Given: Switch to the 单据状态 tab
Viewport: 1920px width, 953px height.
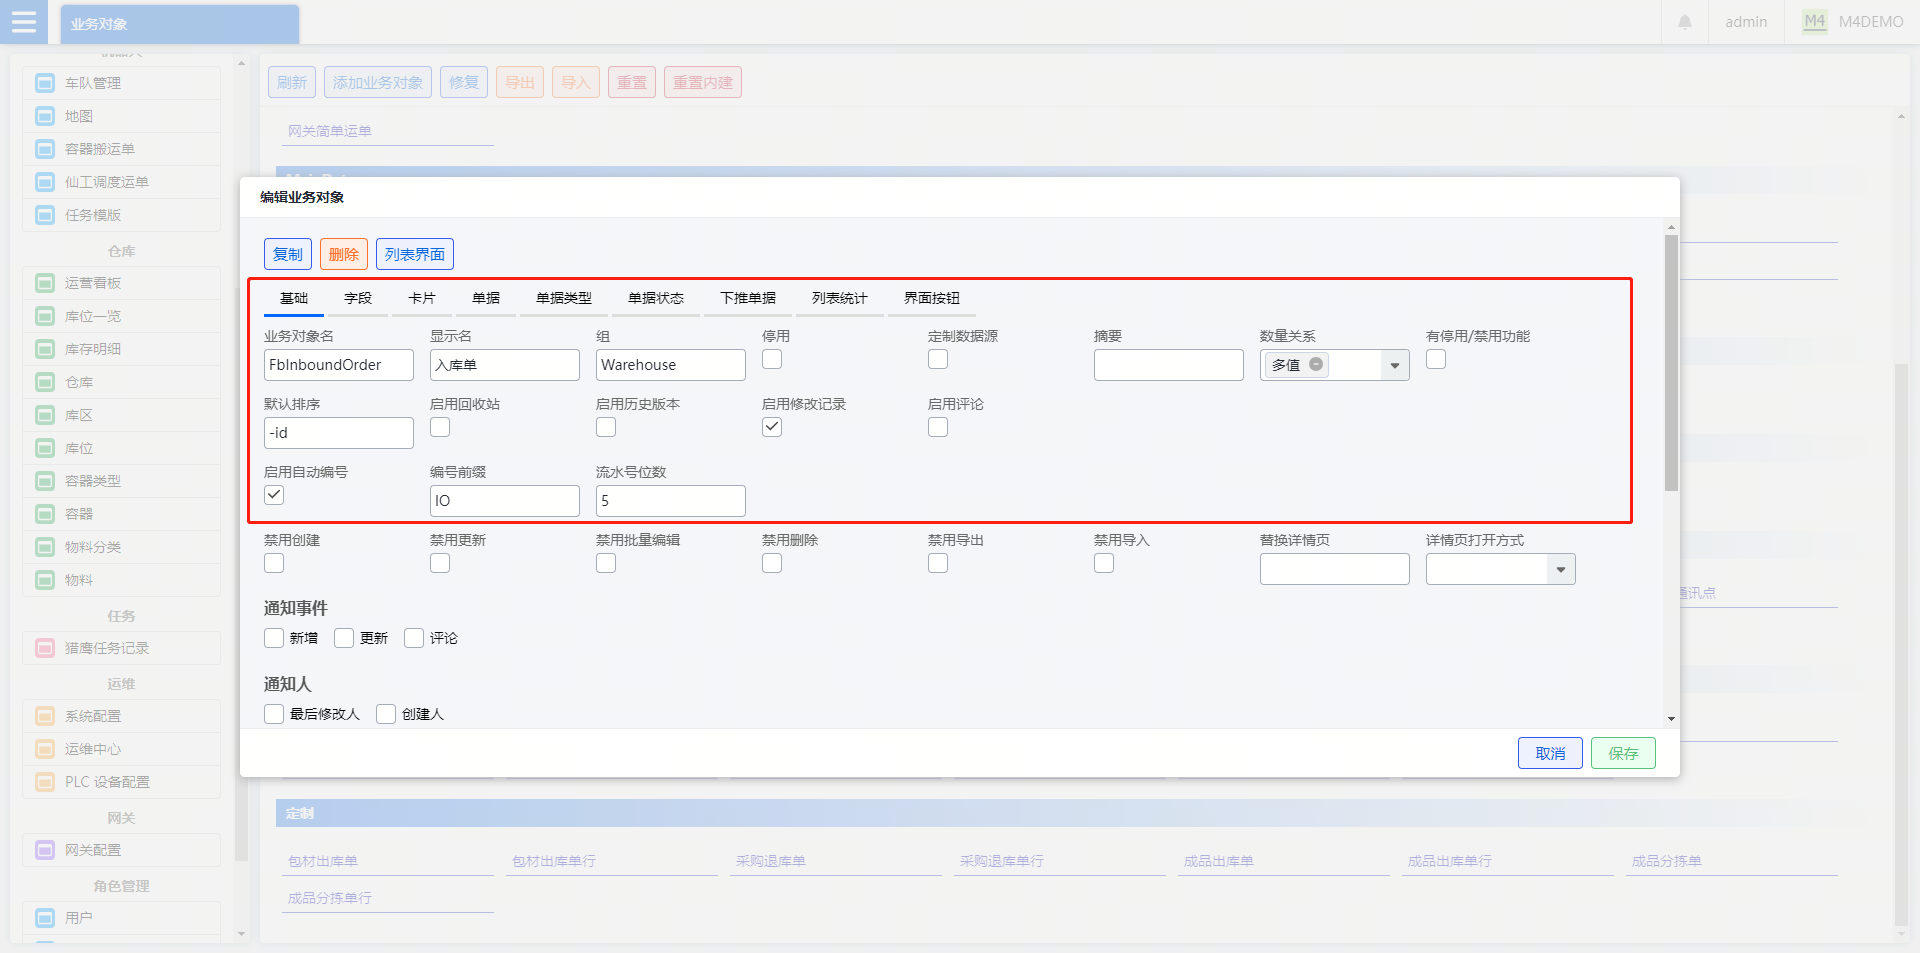Looking at the screenshot, I should tap(656, 298).
